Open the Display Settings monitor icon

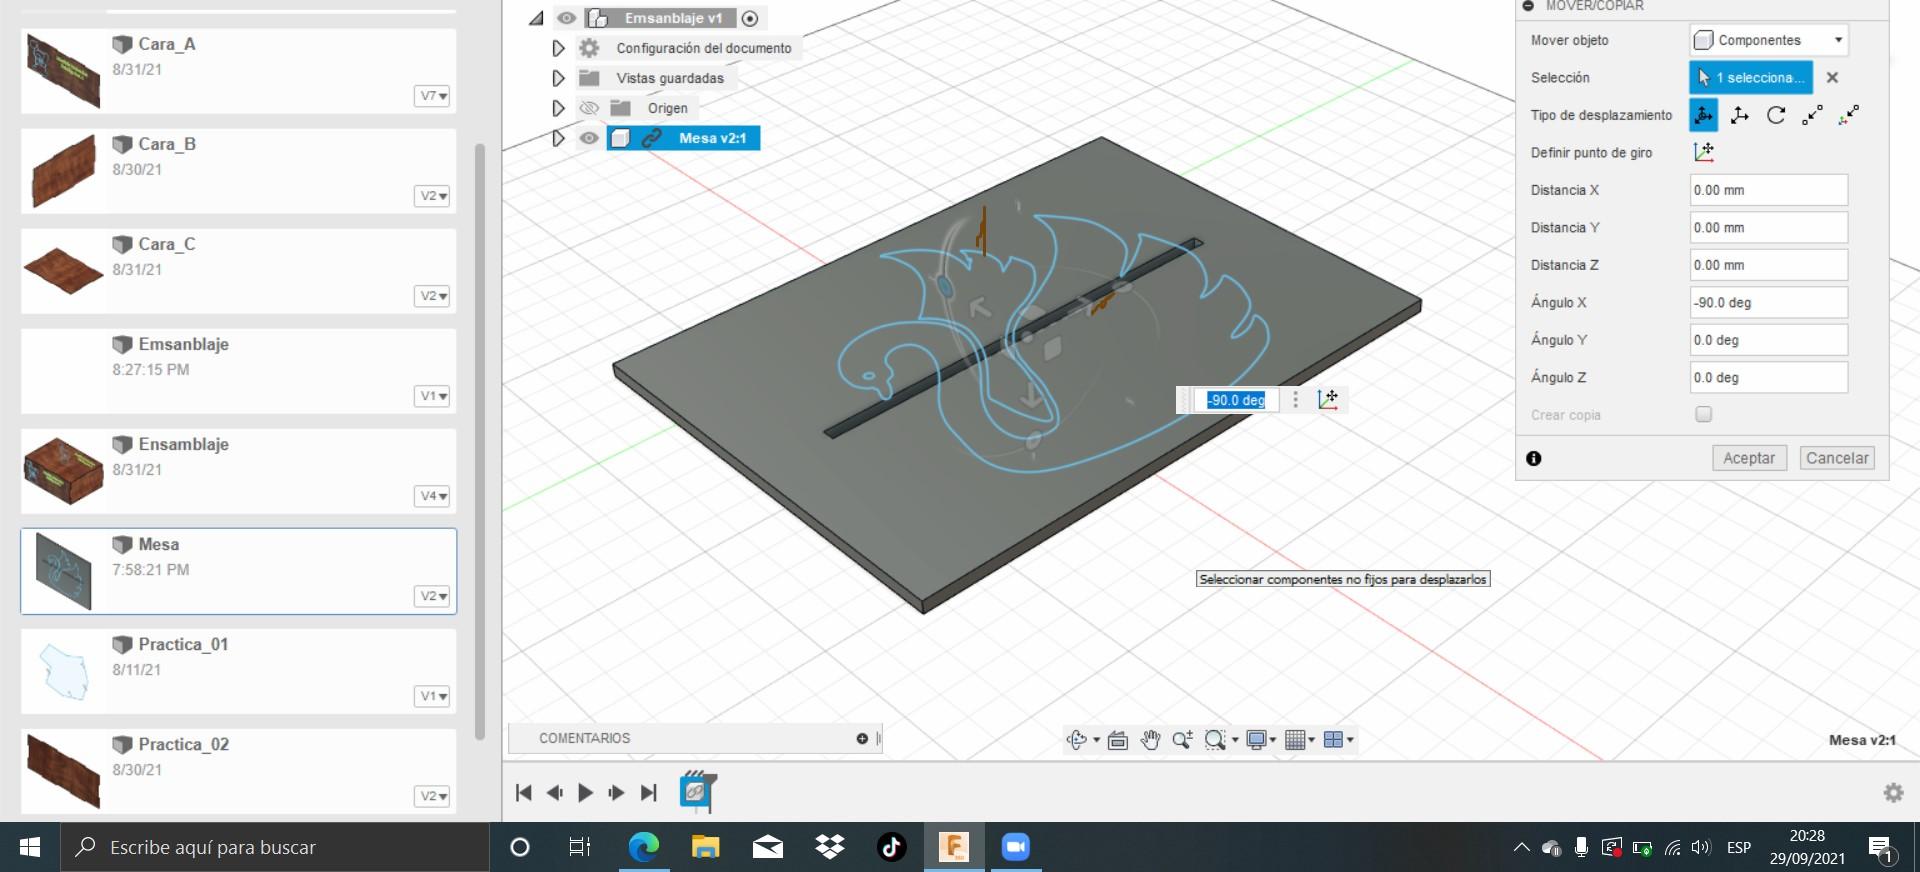point(1256,740)
